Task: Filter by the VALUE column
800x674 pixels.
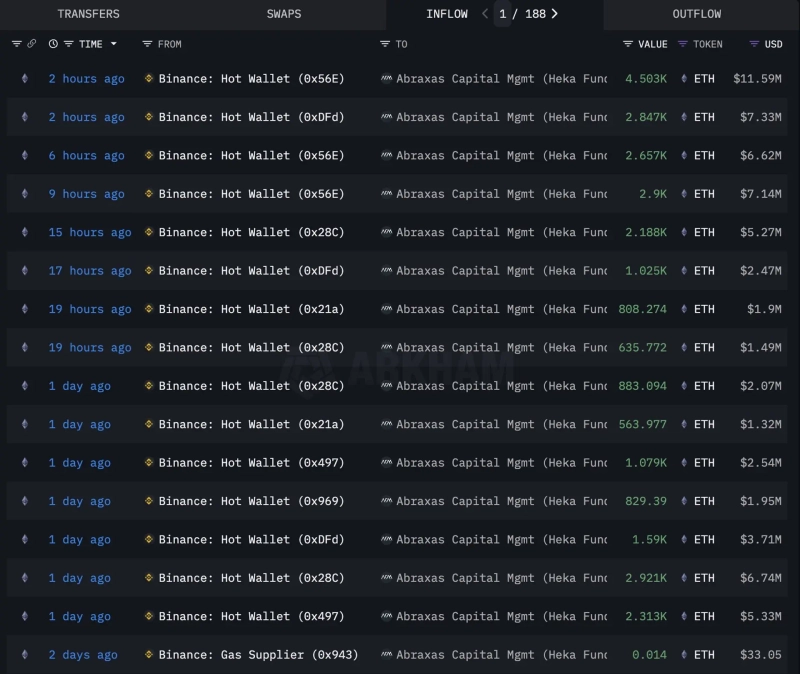Action: (628, 44)
